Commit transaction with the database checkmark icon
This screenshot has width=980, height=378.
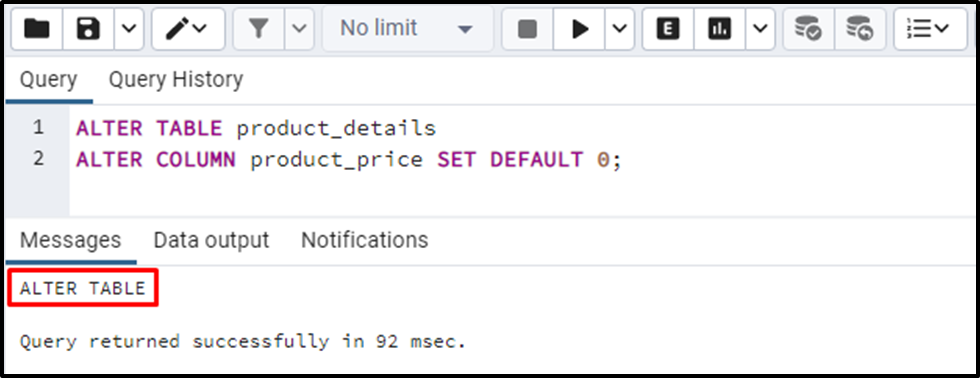coord(808,29)
